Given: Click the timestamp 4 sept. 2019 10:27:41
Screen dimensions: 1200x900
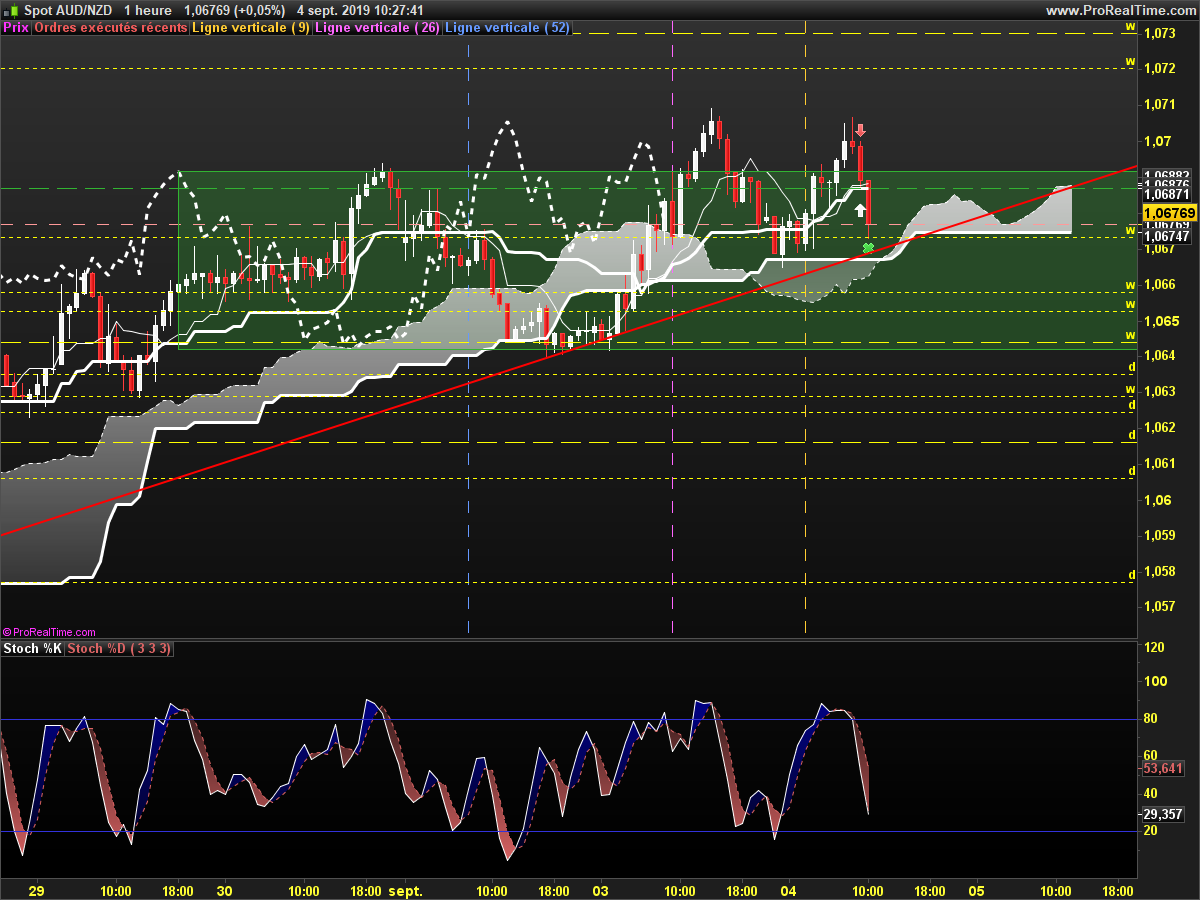Looking at the screenshot, I should pos(361,10).
